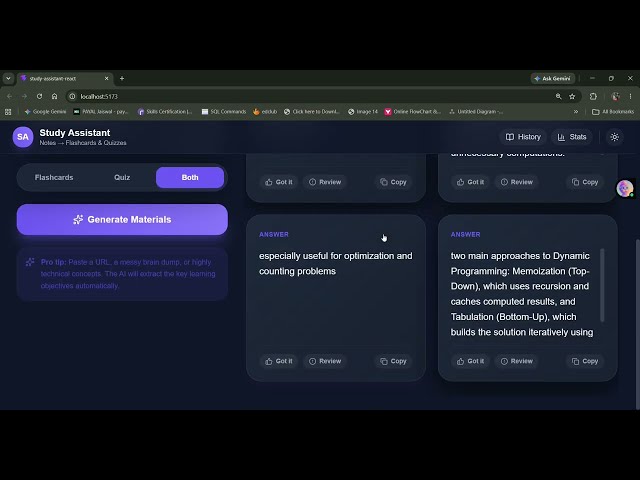Flip the 'especially useful for optimization' card
Image resolution: width=640 pixels, height=480 pixels.
[336, 298]
